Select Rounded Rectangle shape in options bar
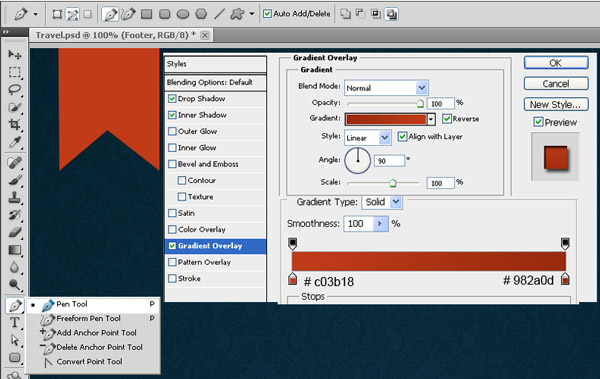Screen dimensions: 600x379 (x=165, y=15)
